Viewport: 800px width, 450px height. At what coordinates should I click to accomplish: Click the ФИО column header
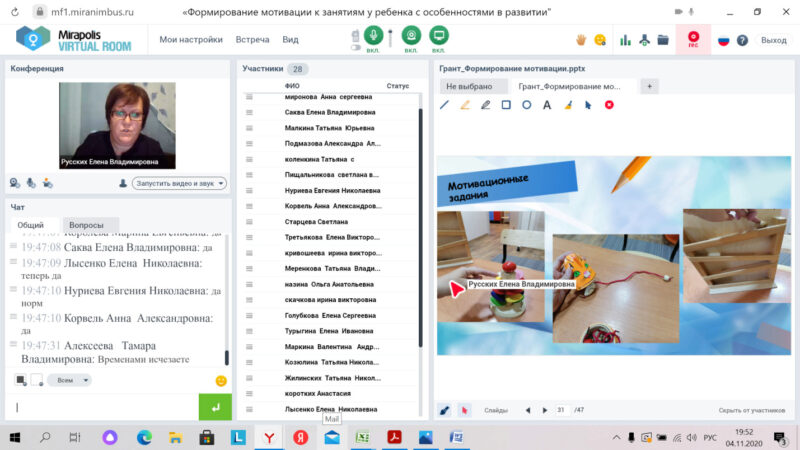292,86
